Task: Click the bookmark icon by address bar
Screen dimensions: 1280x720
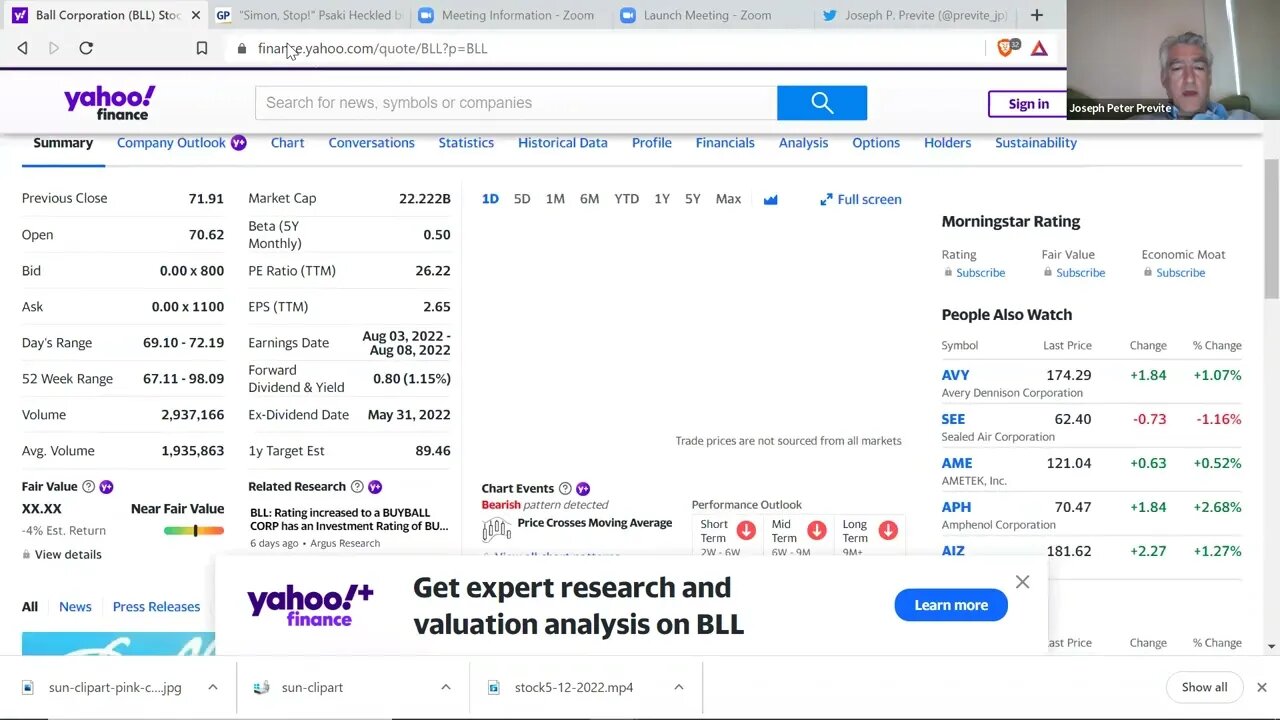Action: 202,48
